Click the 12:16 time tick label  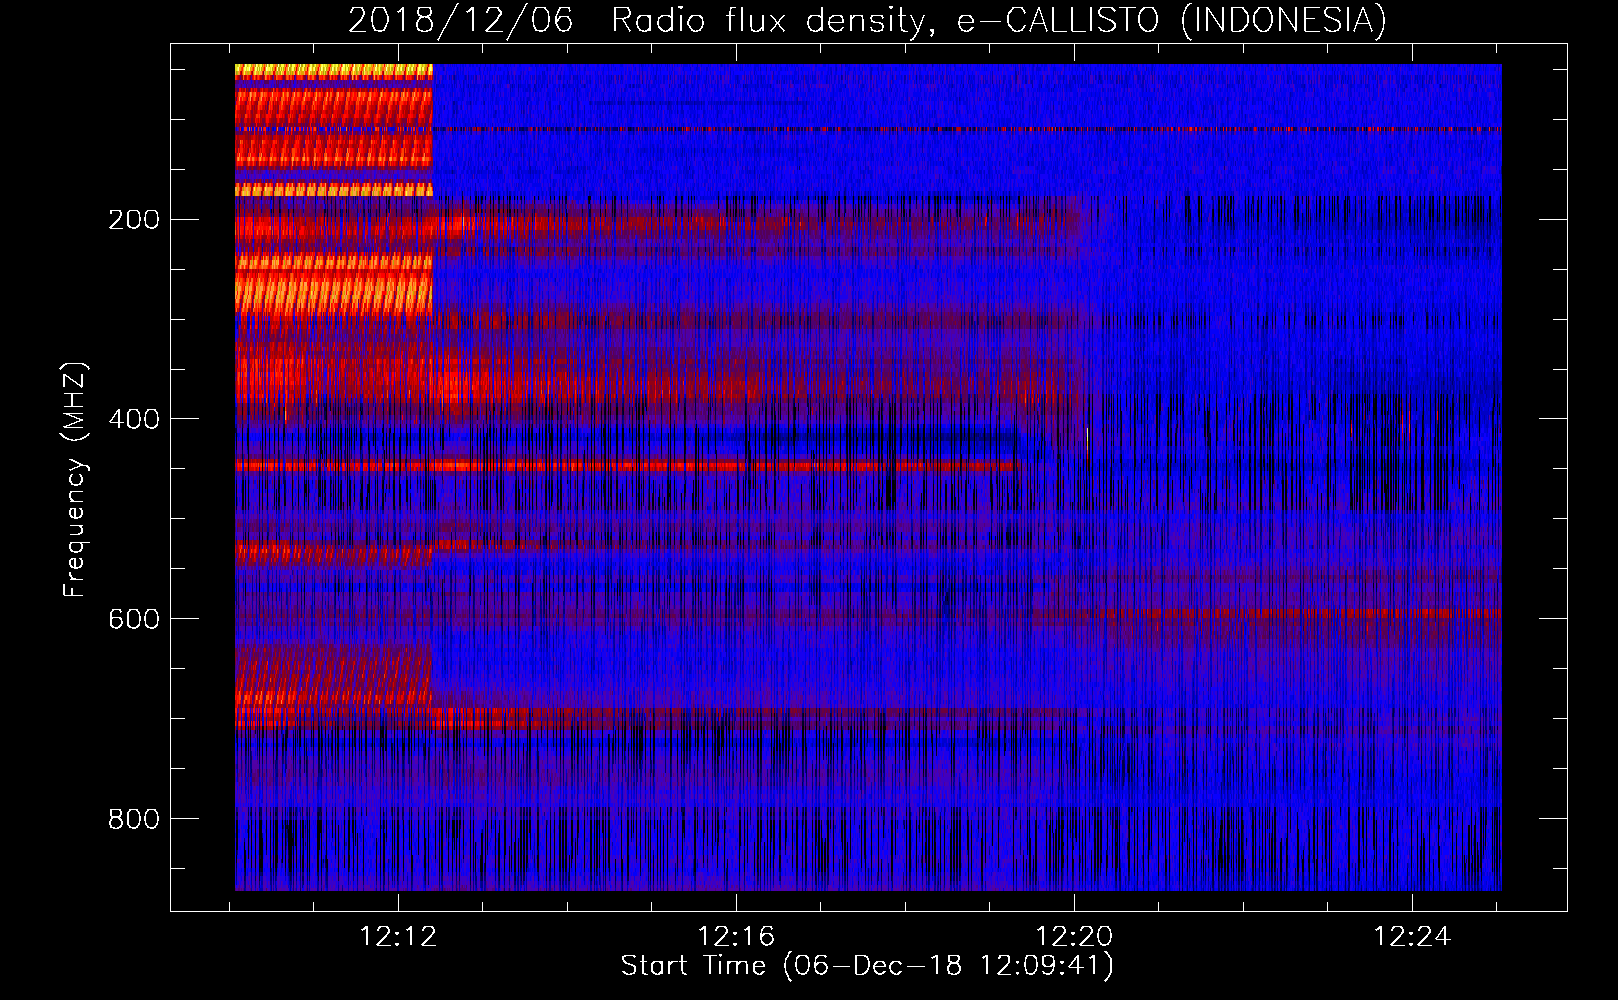click(736, 937)
